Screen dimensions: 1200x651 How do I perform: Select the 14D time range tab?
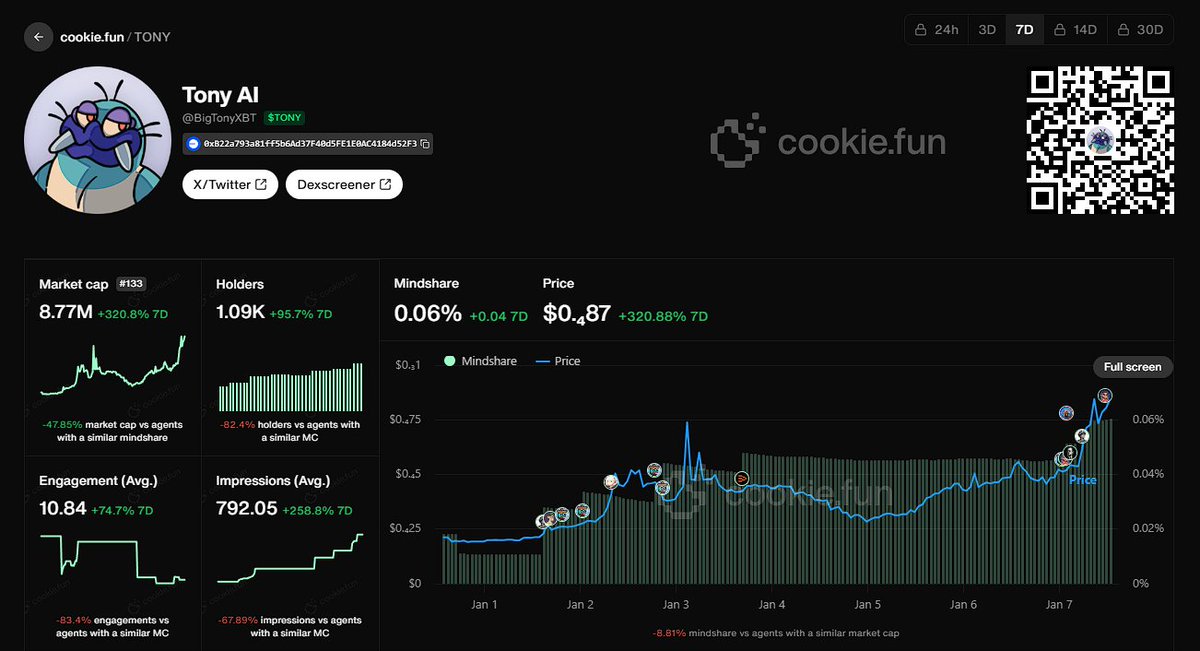click(x=1075, y=30)
